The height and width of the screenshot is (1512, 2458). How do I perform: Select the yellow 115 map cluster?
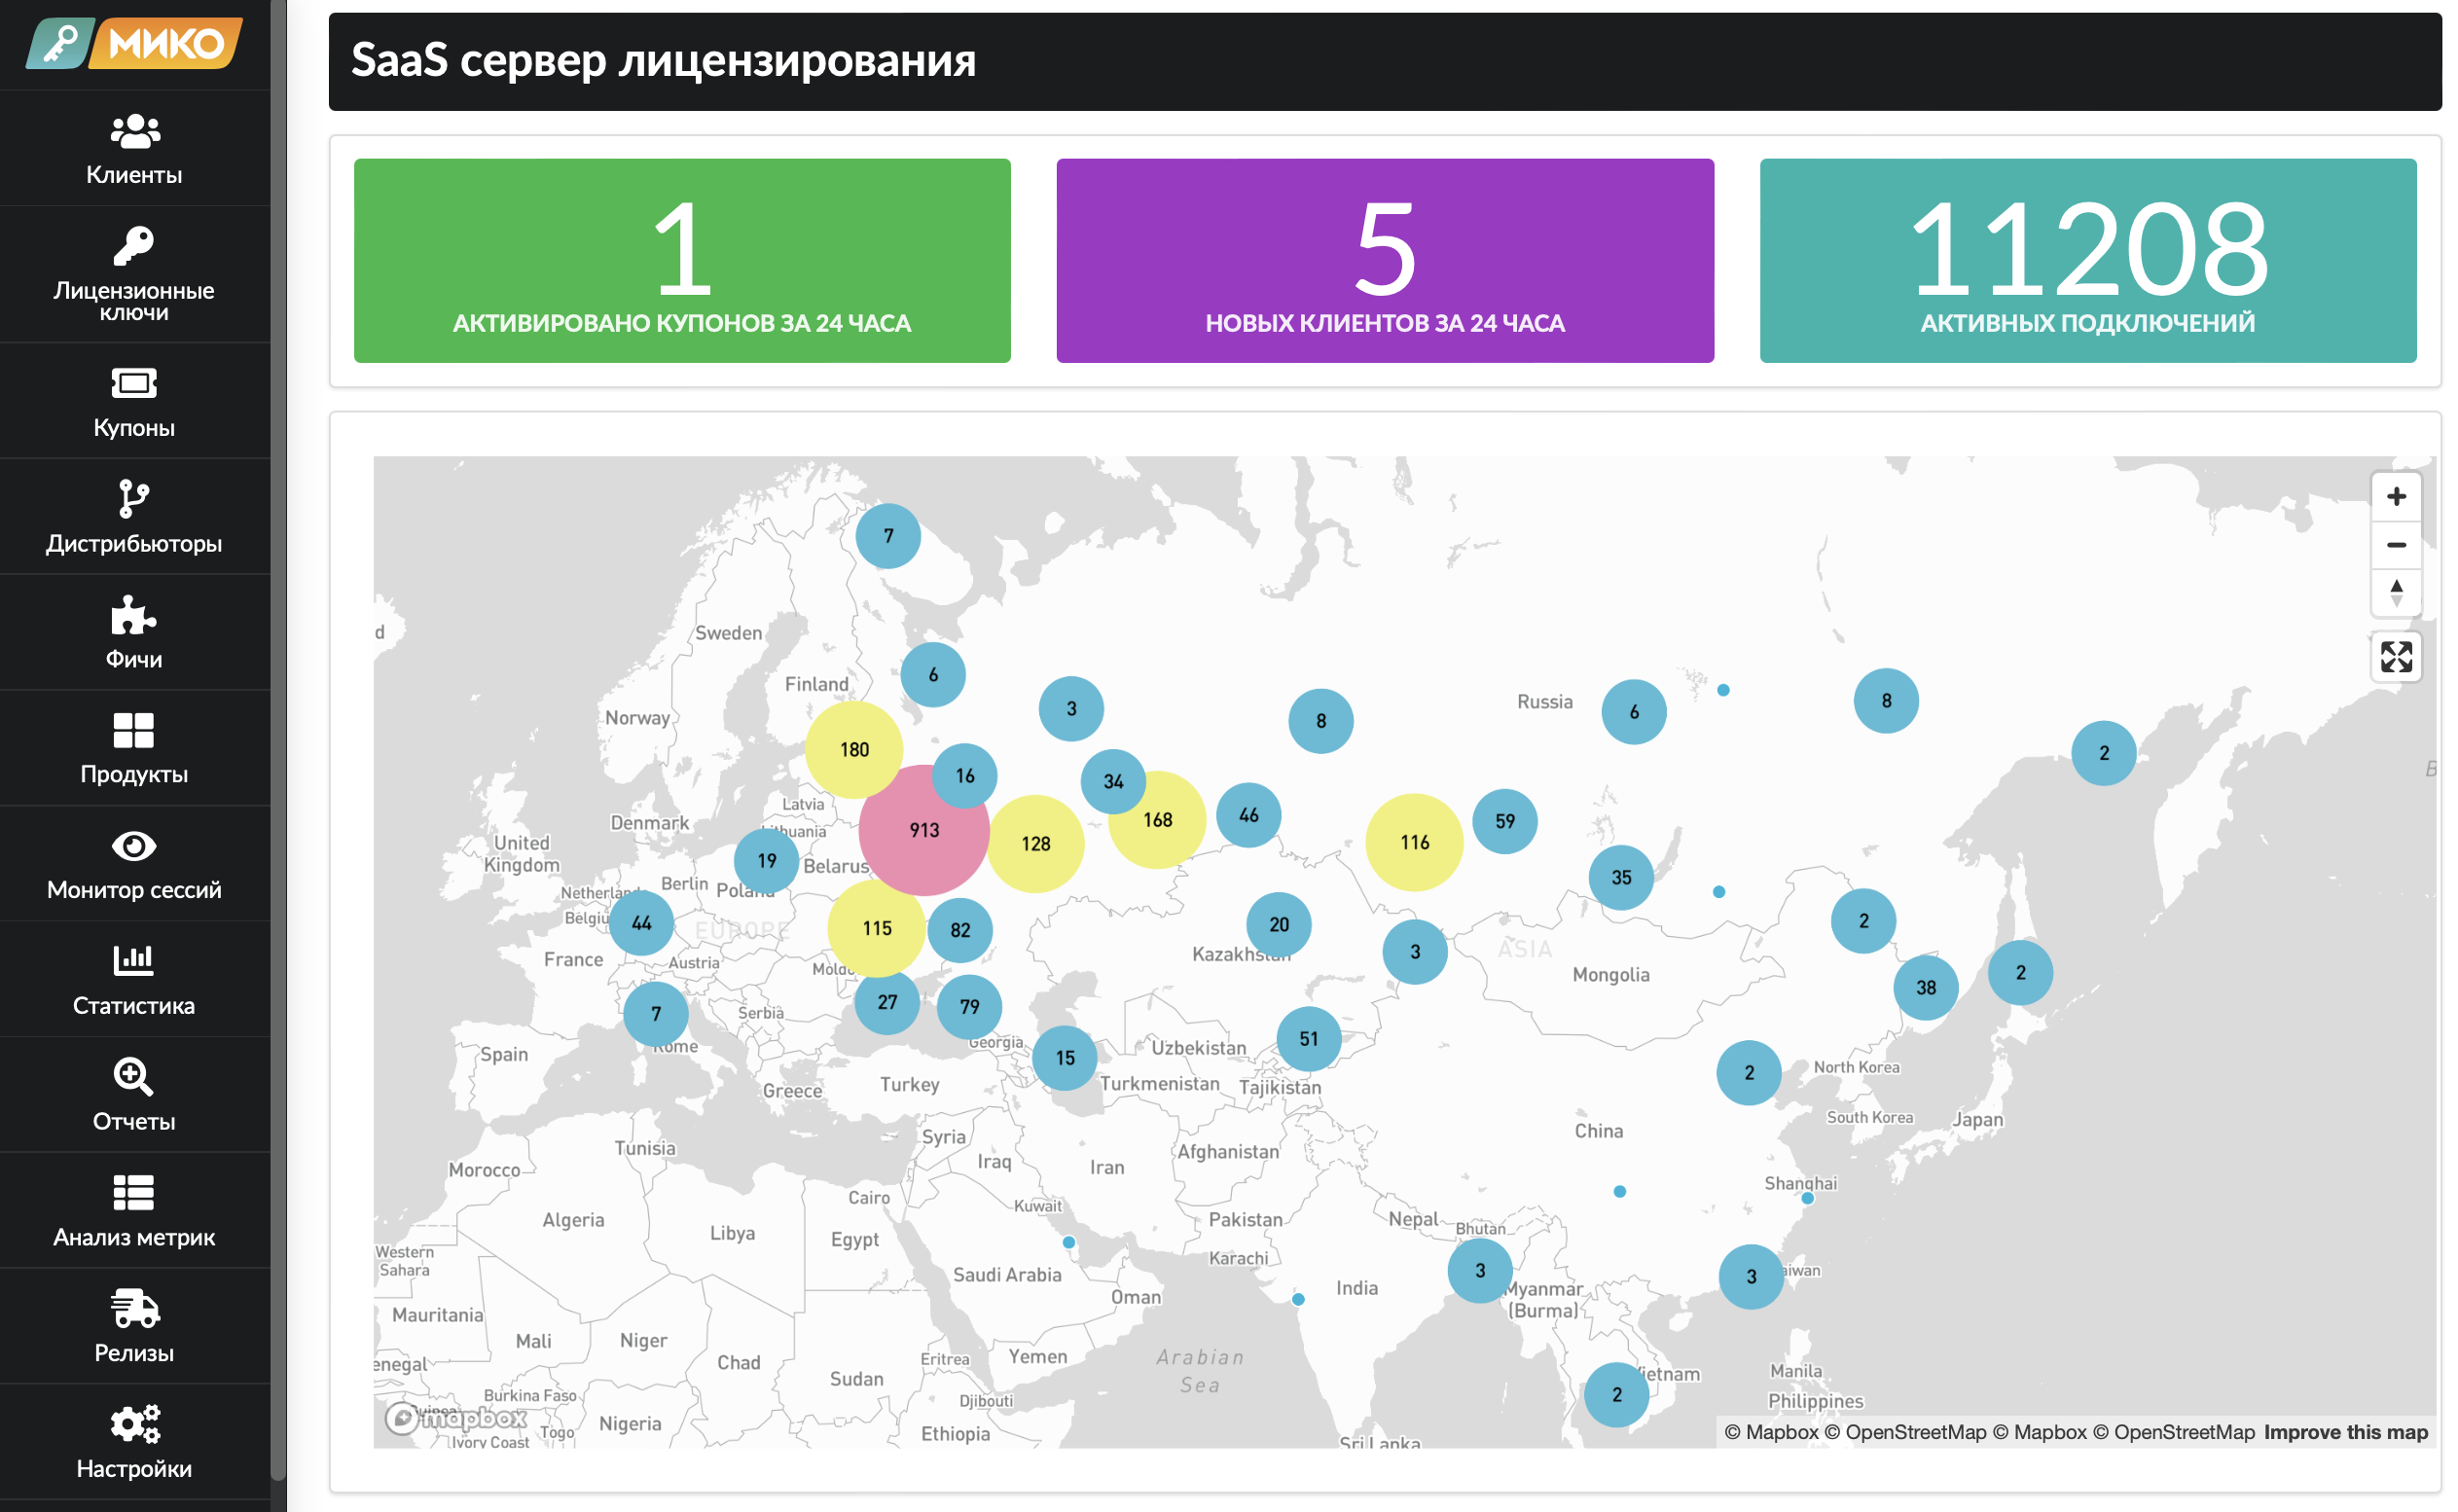(x=877, y=929)
